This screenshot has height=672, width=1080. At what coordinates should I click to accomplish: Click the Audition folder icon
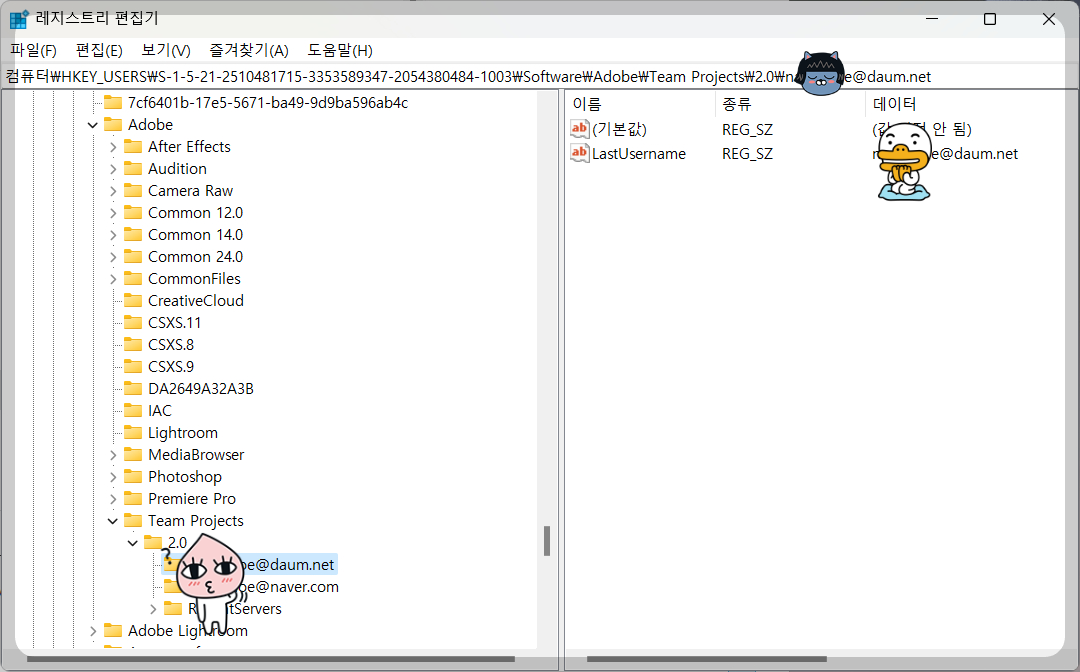click(133, 169)
